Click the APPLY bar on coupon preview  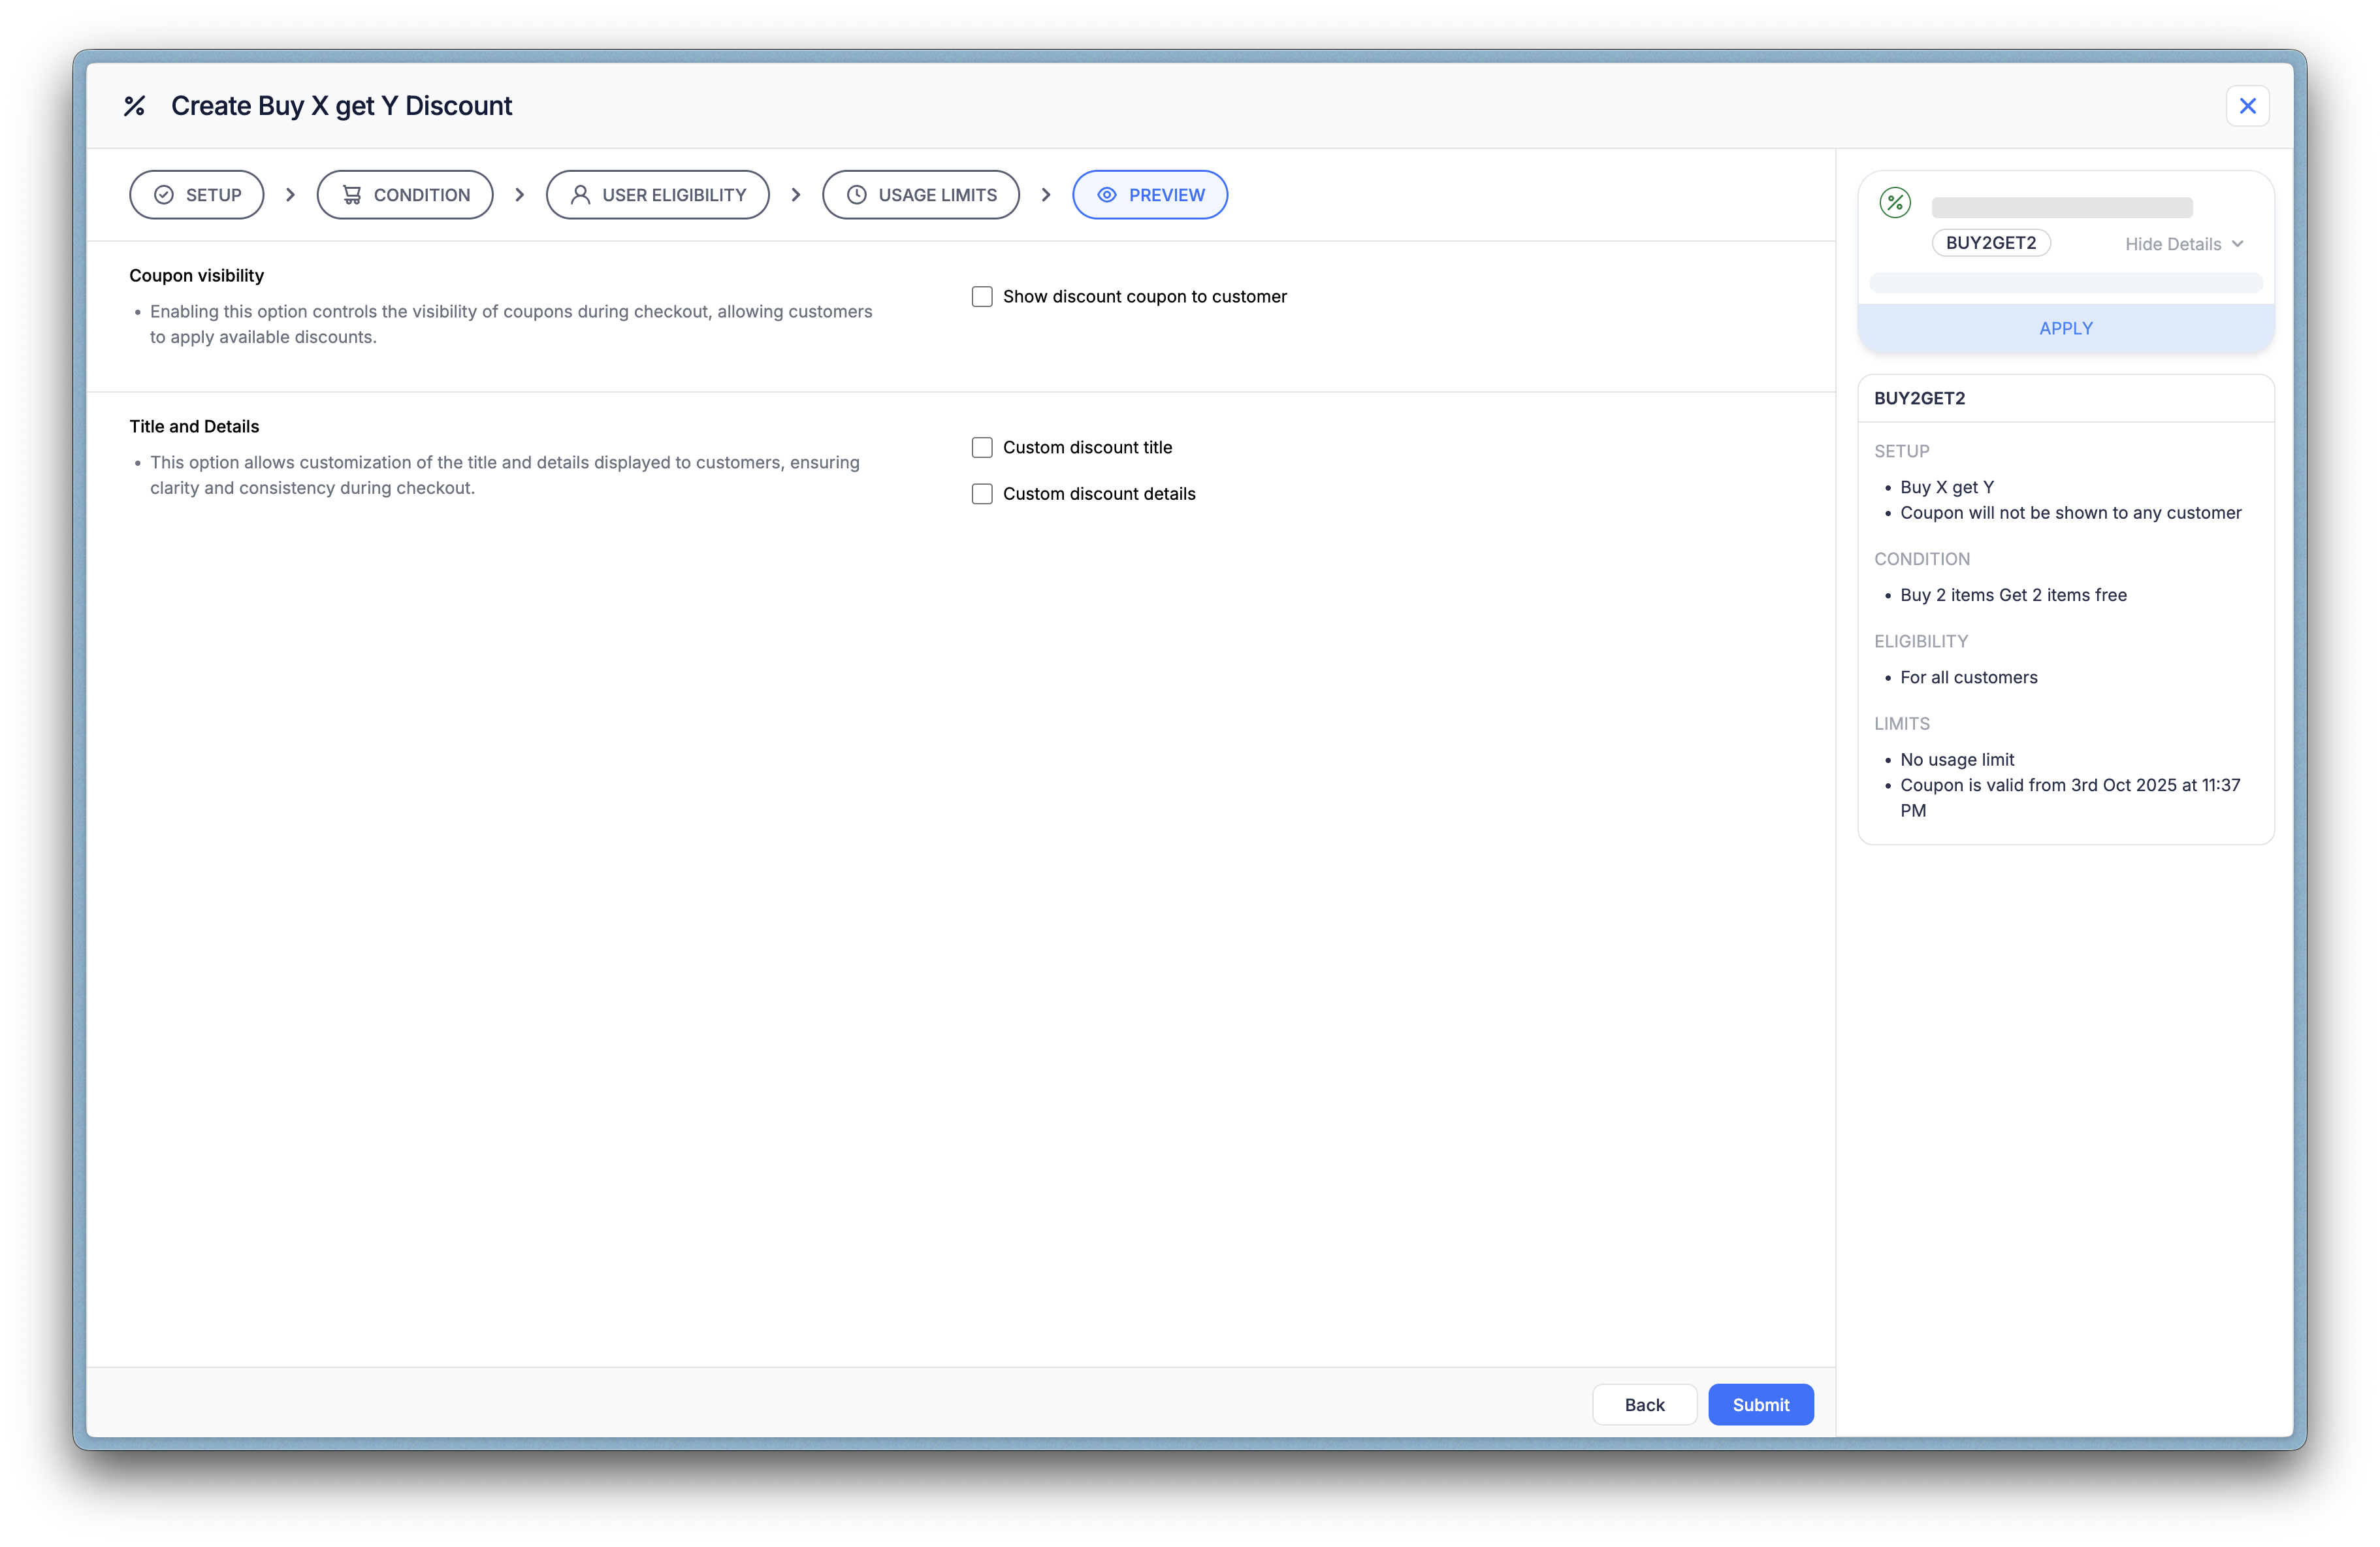click(2066, 328)
